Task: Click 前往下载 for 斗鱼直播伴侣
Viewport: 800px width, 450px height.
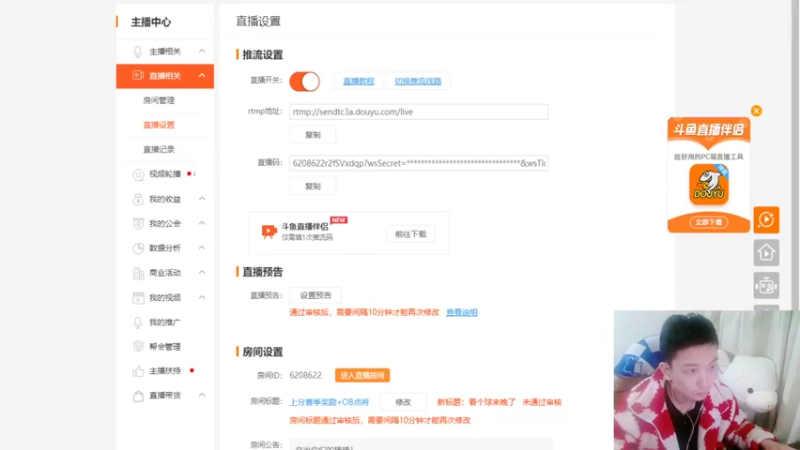Action: [x=411, y=234]
